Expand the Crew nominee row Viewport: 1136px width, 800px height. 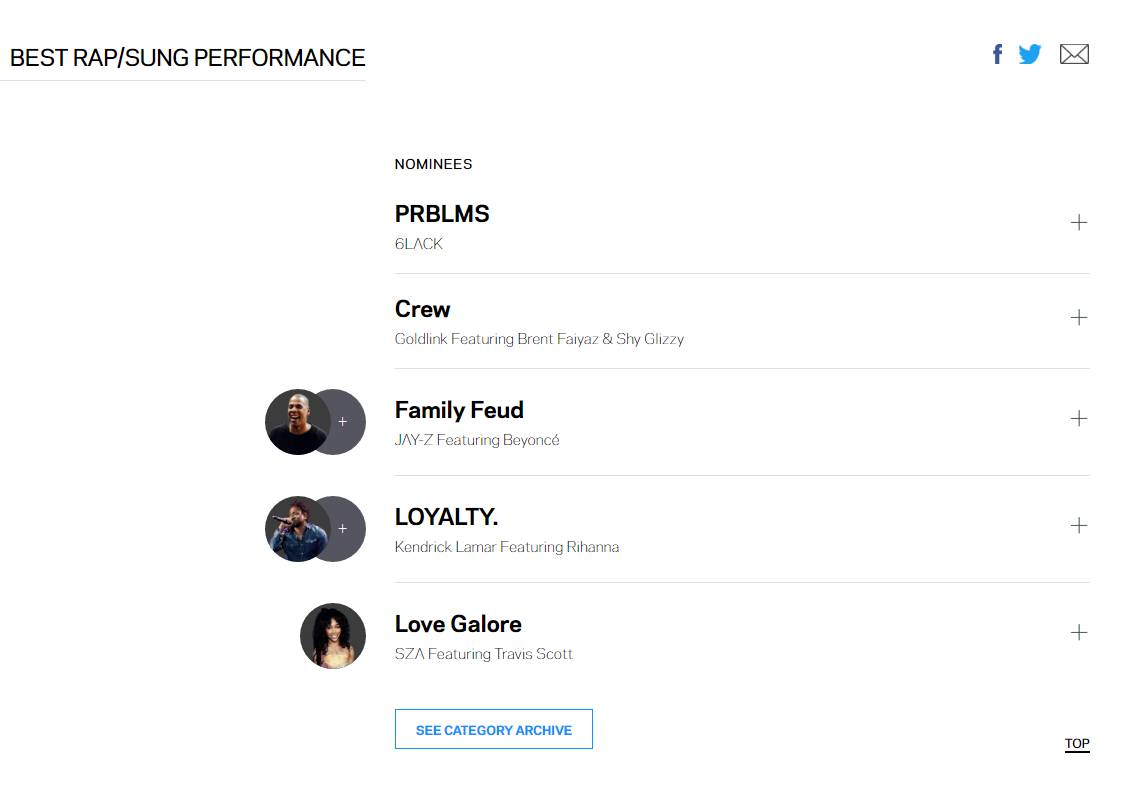coord(1078,318)
